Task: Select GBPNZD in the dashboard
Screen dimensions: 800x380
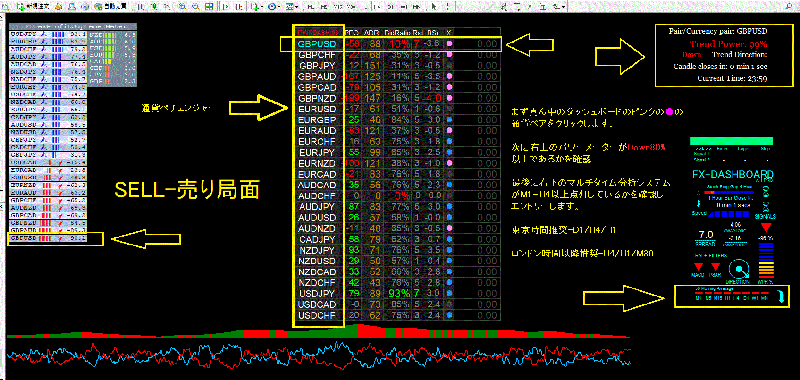Action: pyautogui.click(x=317, y=98)
